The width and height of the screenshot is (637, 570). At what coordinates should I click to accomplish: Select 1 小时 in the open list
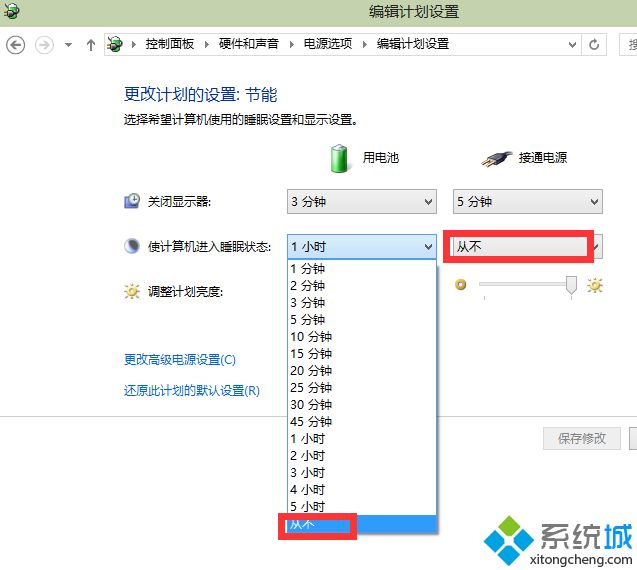362,439
